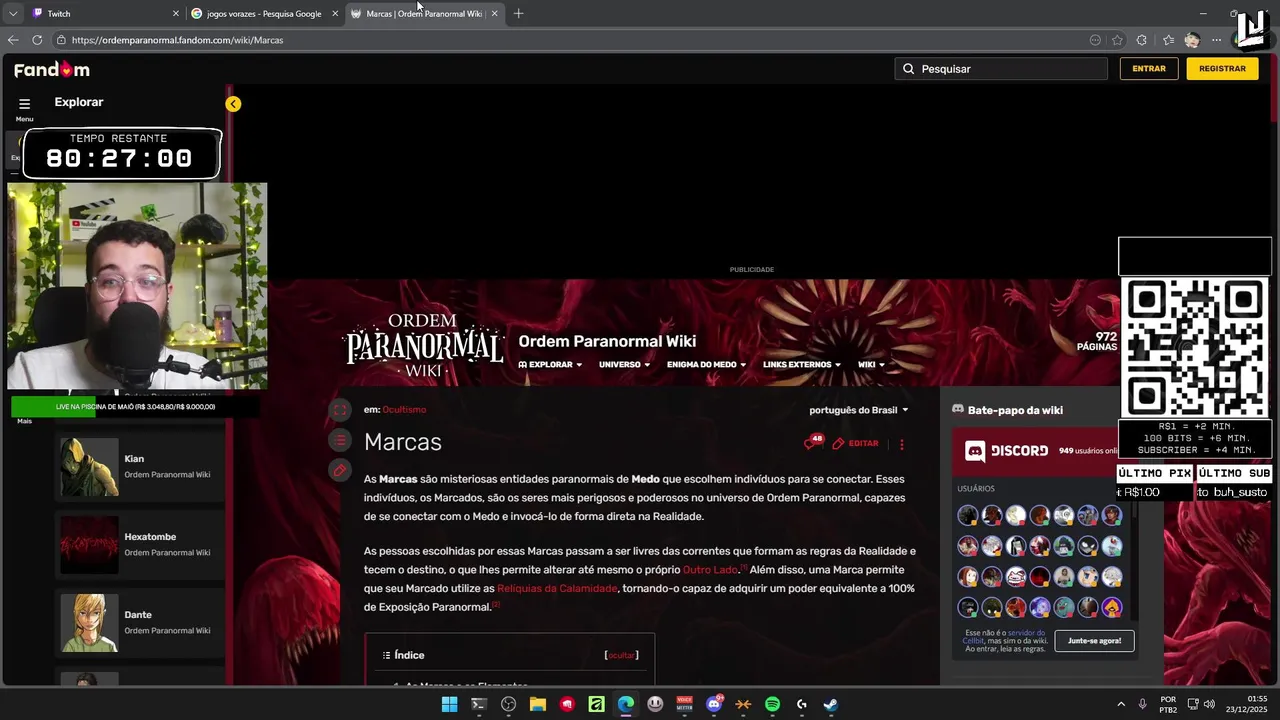The image size is (1280, 720).
Task: Switch to the Twitch browser tab
Action: (100, 14)
